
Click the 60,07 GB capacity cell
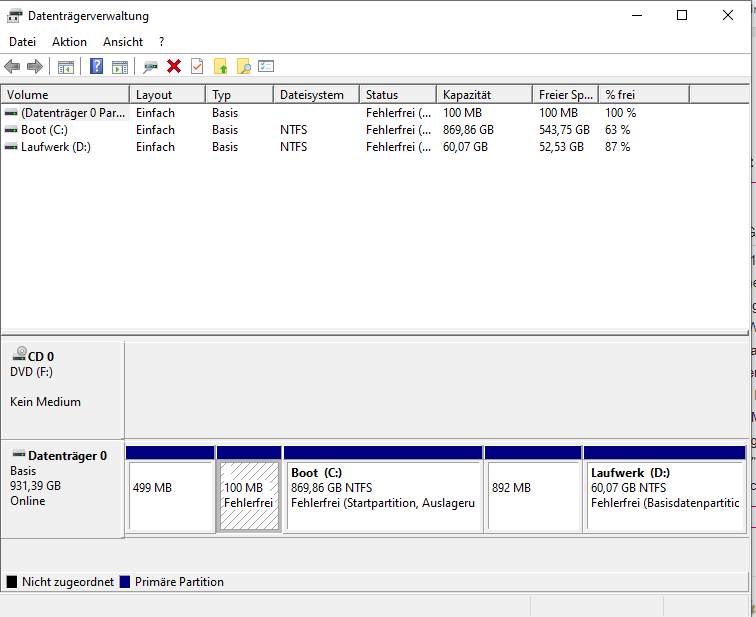[x=465, y=147]
